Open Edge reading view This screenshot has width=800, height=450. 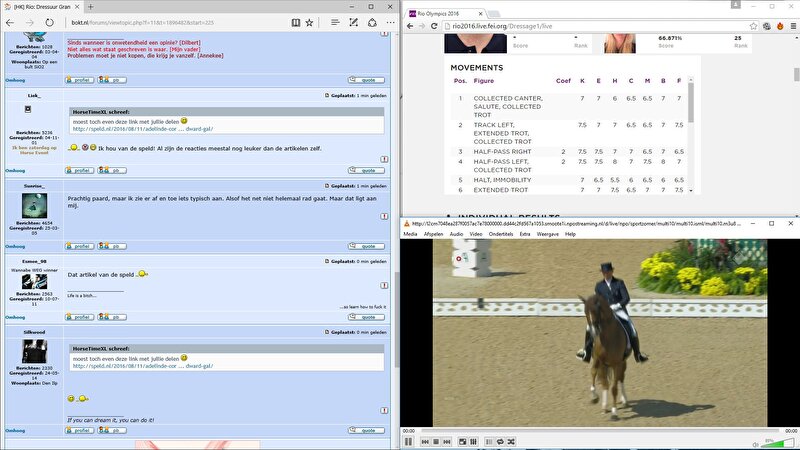[295, 22]
